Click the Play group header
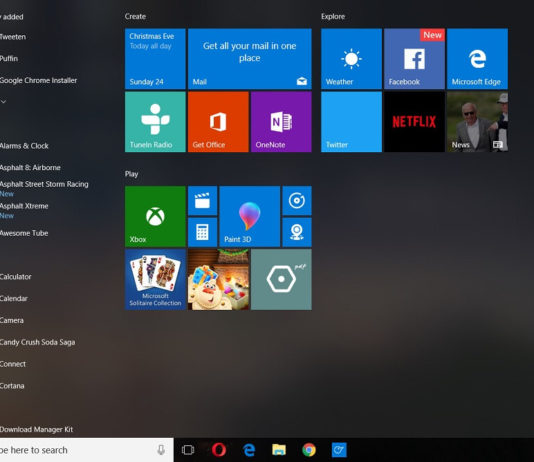534x462 pixels. point(131,174)
